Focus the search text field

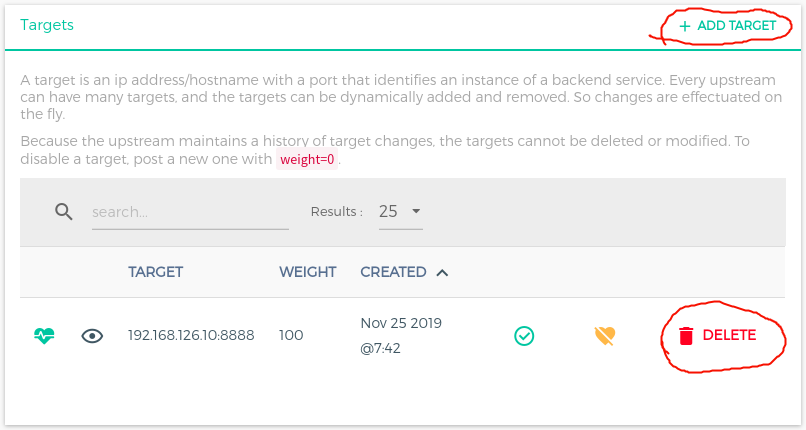pyautogui.click(x=190, y=213)
